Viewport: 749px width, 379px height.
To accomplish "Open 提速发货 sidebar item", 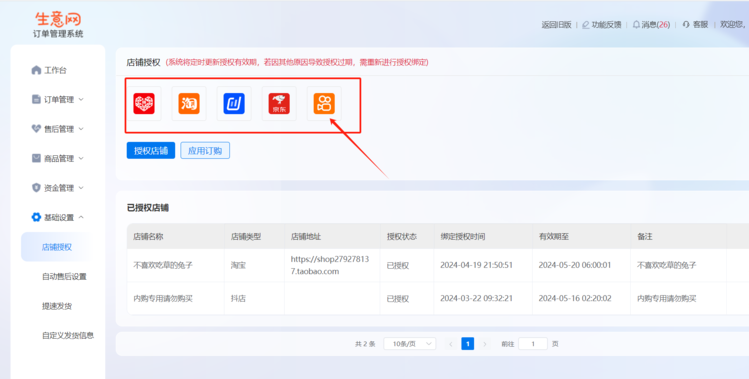I will [x=57, y=306].
